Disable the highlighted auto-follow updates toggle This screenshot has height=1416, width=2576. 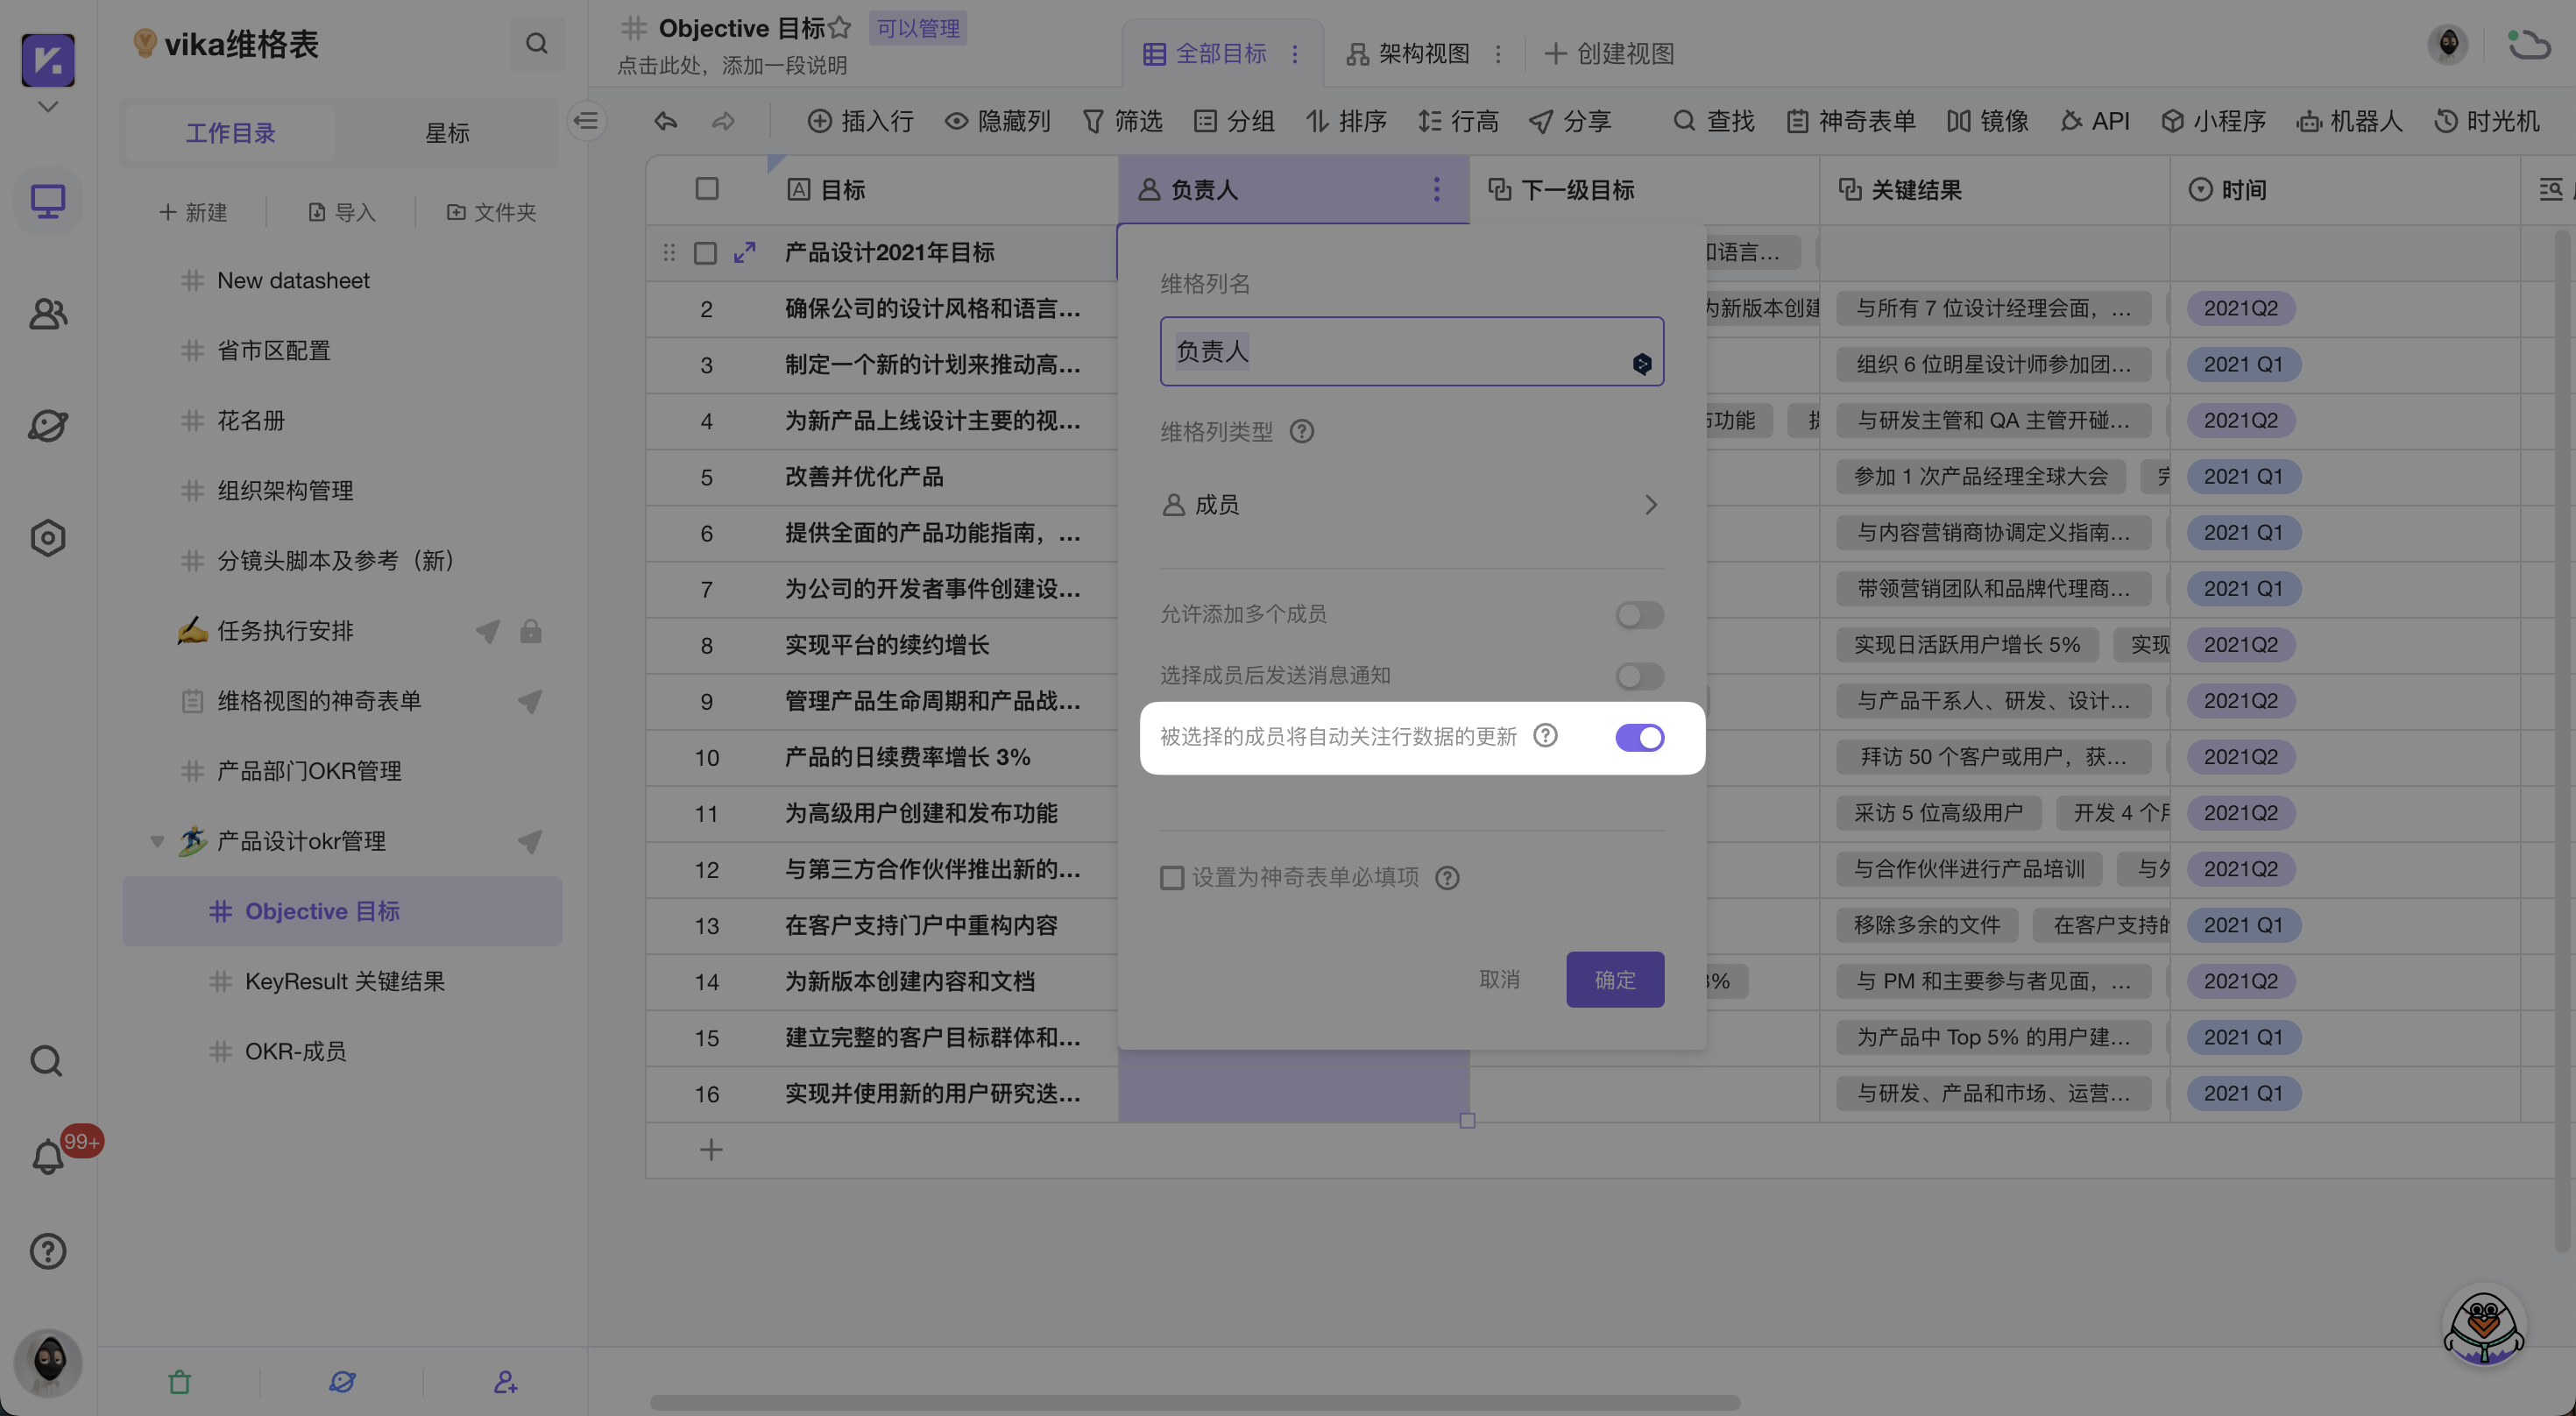1639,737
